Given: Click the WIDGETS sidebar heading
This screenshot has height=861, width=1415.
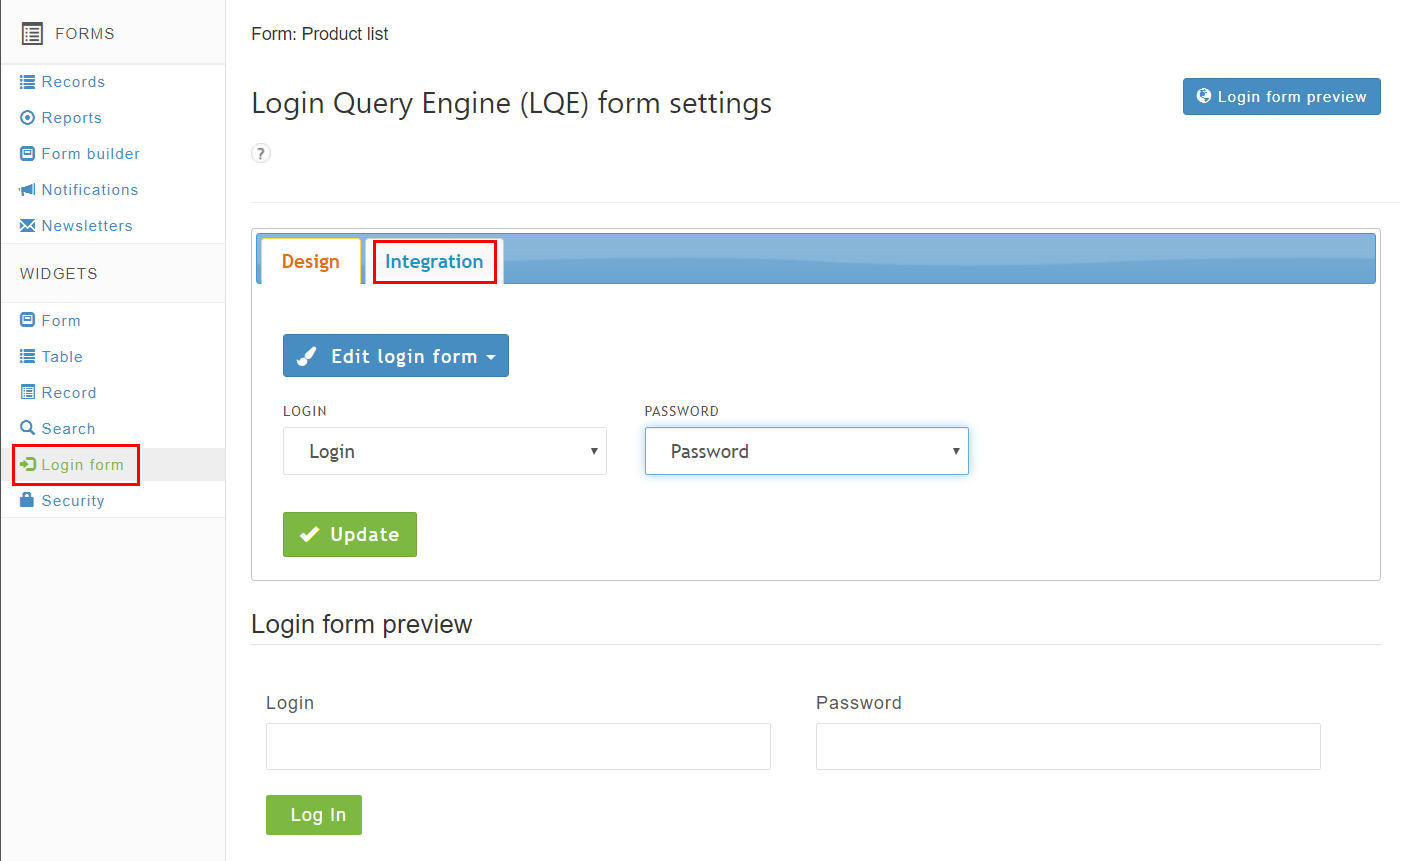Looking at the screenshot, I should pyautogui.click(x=59, y=274).
